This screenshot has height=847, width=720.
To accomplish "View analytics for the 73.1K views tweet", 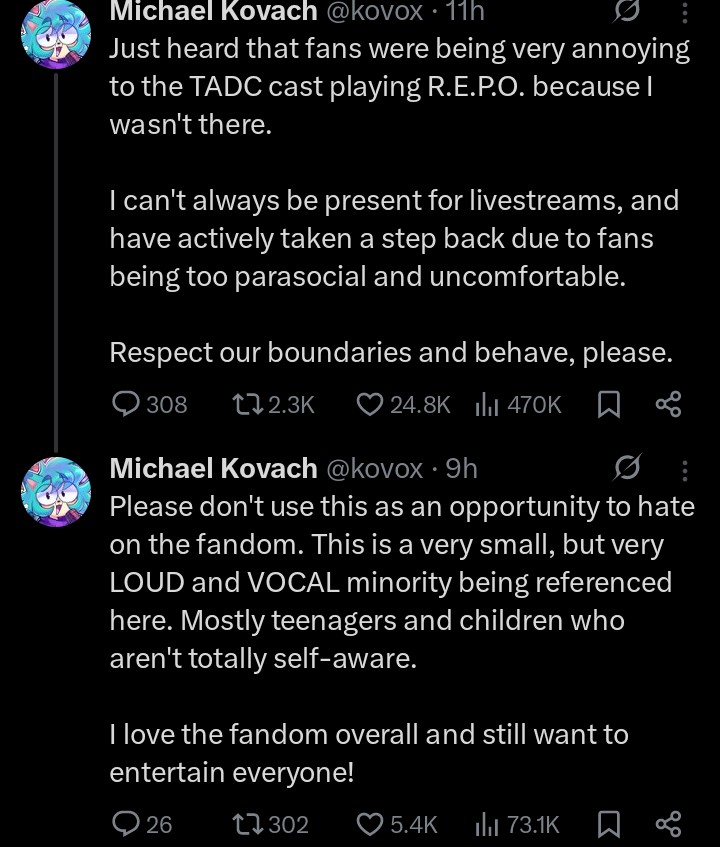I will click(487, 824).
